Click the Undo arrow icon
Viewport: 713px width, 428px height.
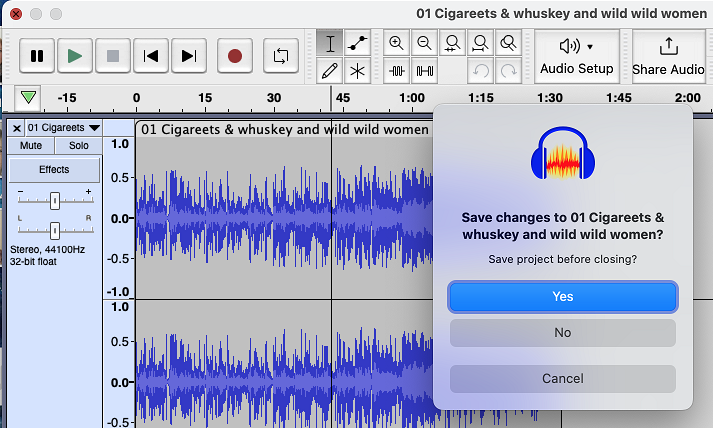(481, 71)
